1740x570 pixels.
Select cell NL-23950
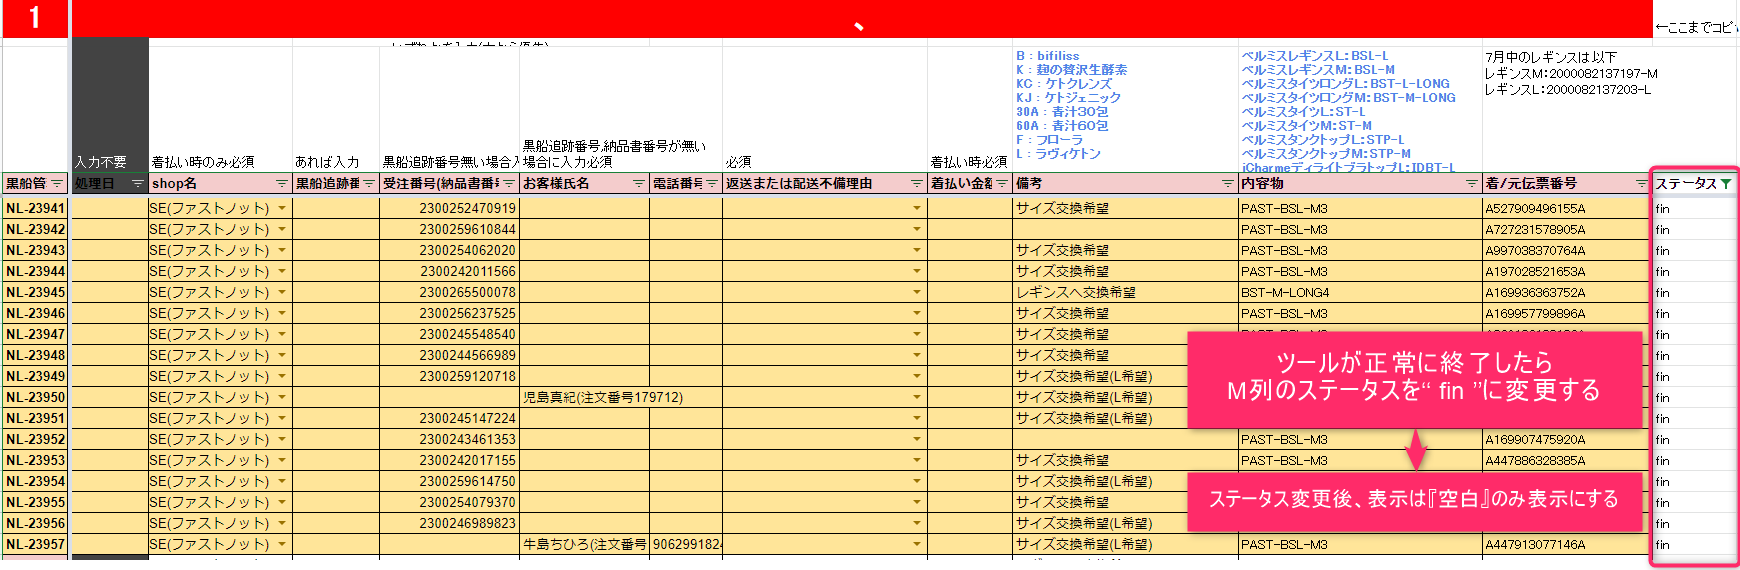[x=35, y=397]
